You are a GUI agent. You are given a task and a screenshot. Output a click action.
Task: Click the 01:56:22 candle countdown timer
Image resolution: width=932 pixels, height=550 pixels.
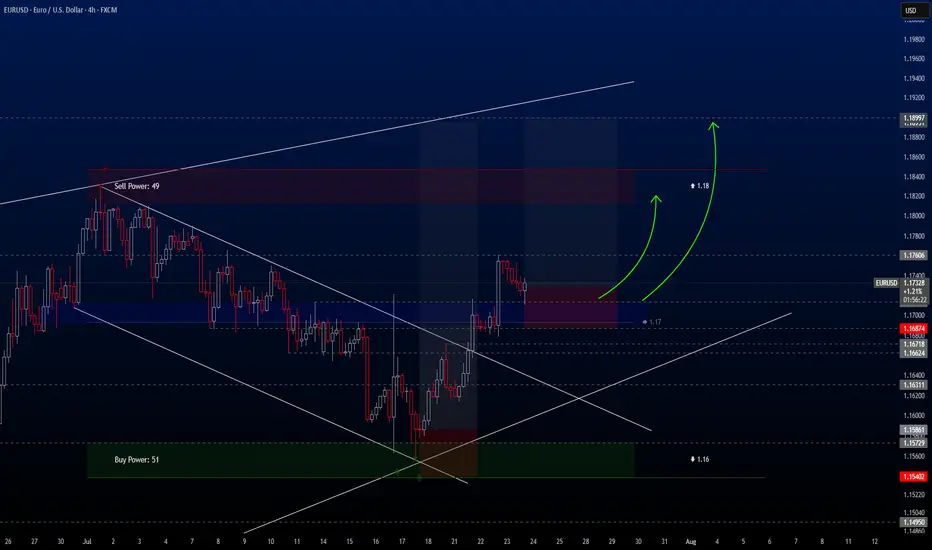(914, 300)
